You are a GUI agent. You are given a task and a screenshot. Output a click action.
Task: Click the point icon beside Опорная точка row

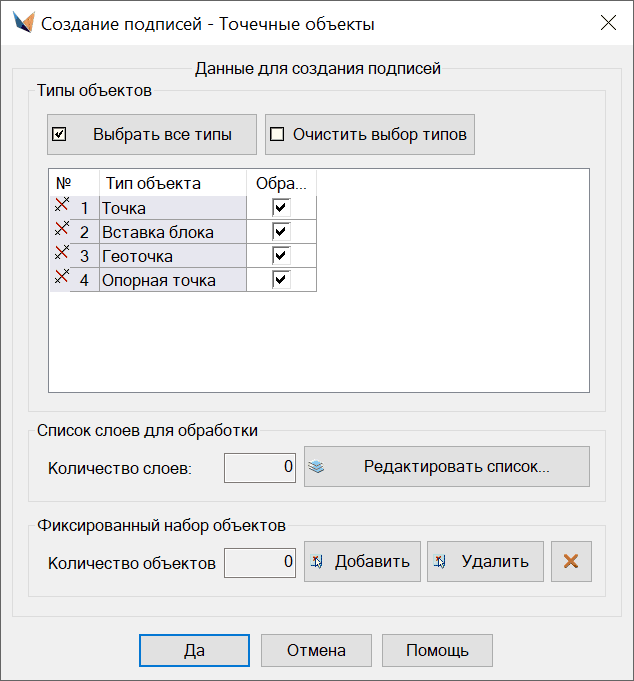point(62,276)
